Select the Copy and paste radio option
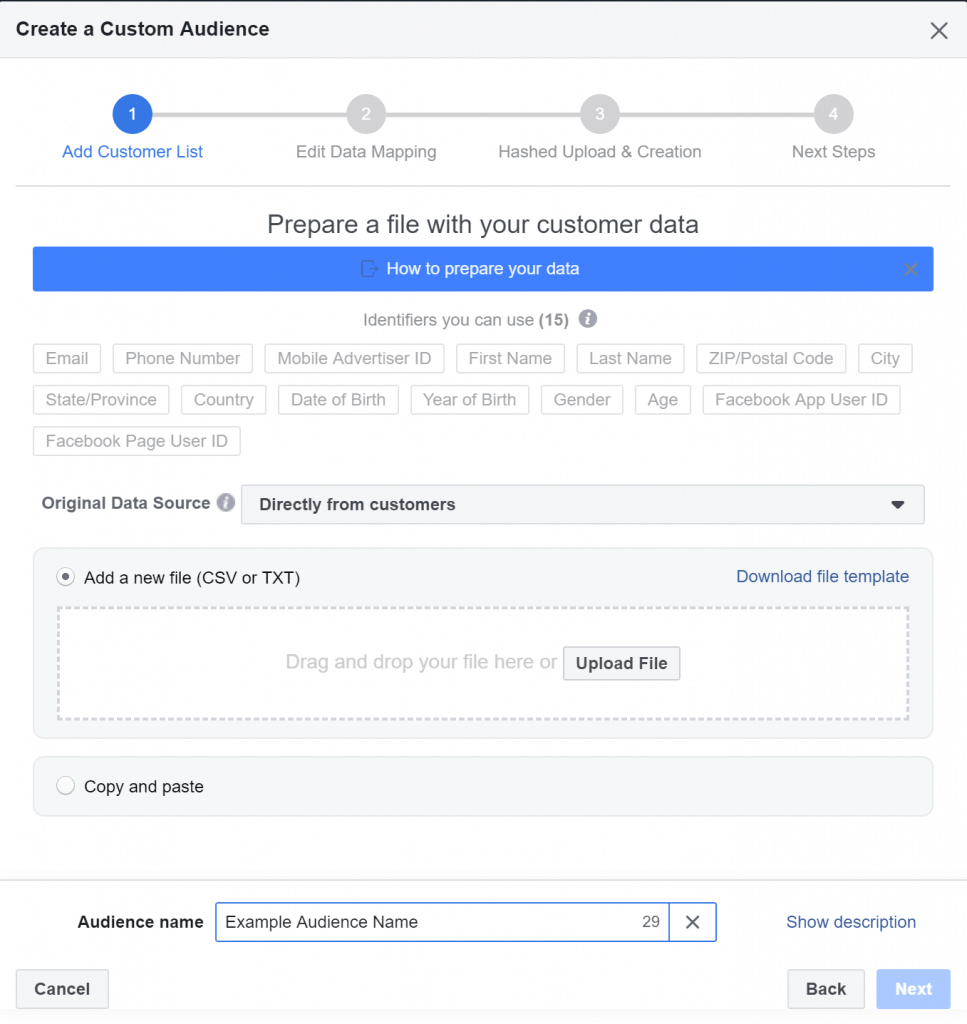The width and height of the screenshot is (967, 1024). coord(65,785)
